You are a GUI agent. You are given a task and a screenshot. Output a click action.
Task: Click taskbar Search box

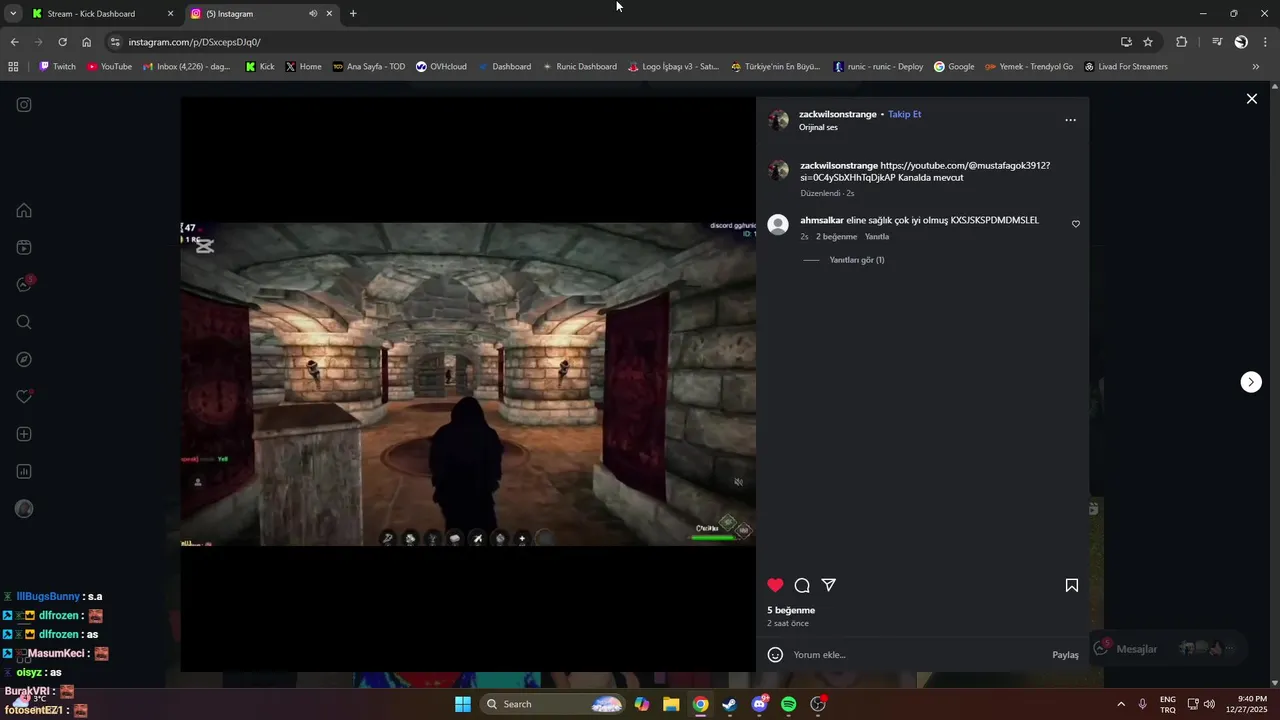[x=553, y=704]
